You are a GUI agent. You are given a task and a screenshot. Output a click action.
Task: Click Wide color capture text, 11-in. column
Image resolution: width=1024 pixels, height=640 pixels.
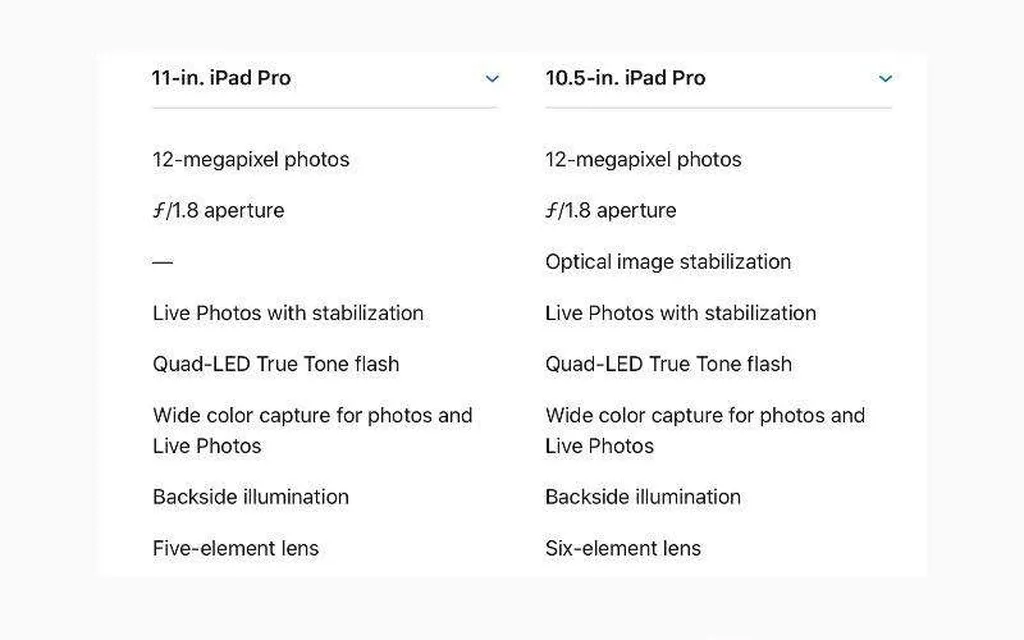312,430
